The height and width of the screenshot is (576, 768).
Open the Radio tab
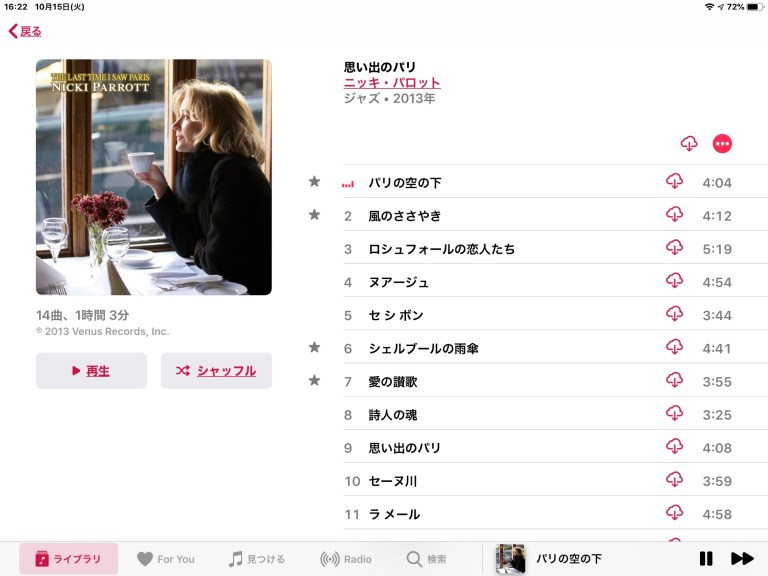[346, 559]
